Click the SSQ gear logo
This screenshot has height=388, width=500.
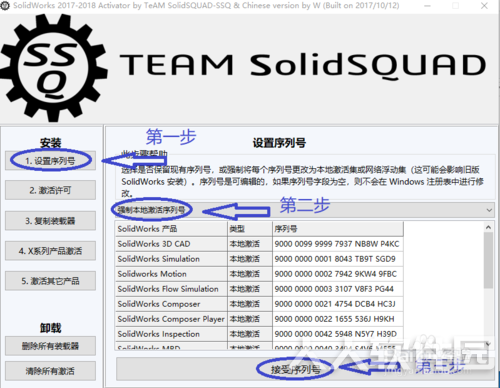coord(53,68)
